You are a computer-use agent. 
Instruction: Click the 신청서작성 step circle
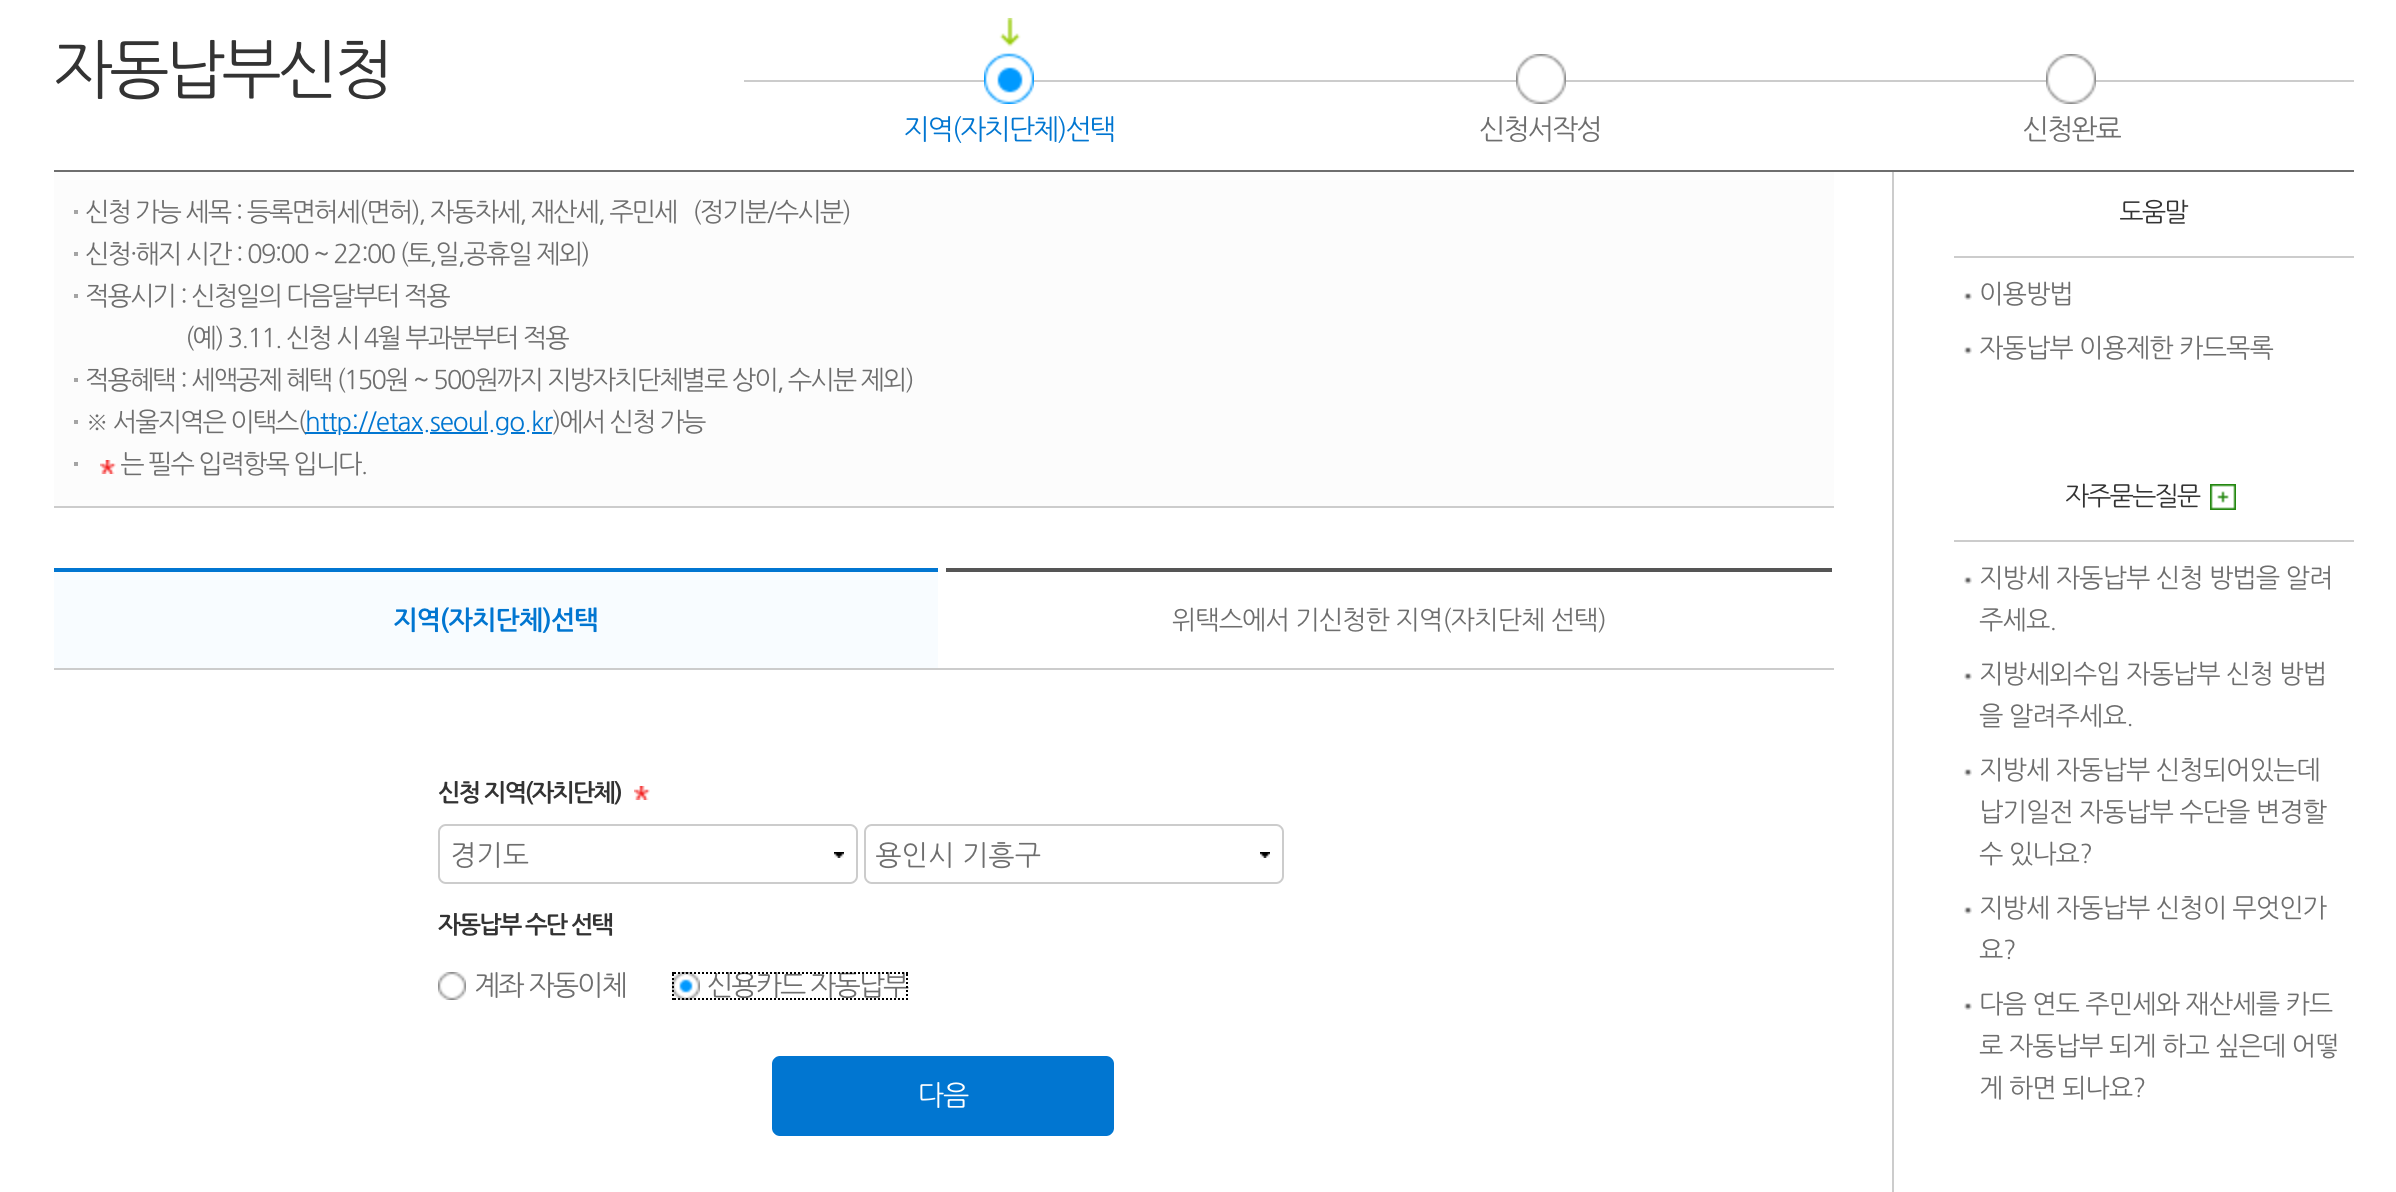(1540, 79)
